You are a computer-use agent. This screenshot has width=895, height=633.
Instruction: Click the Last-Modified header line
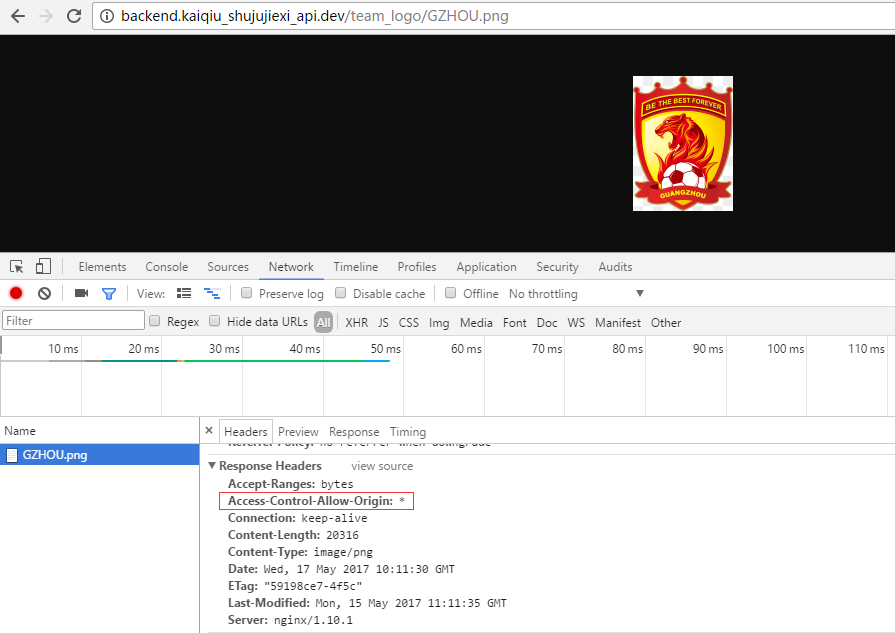point(367,603)
